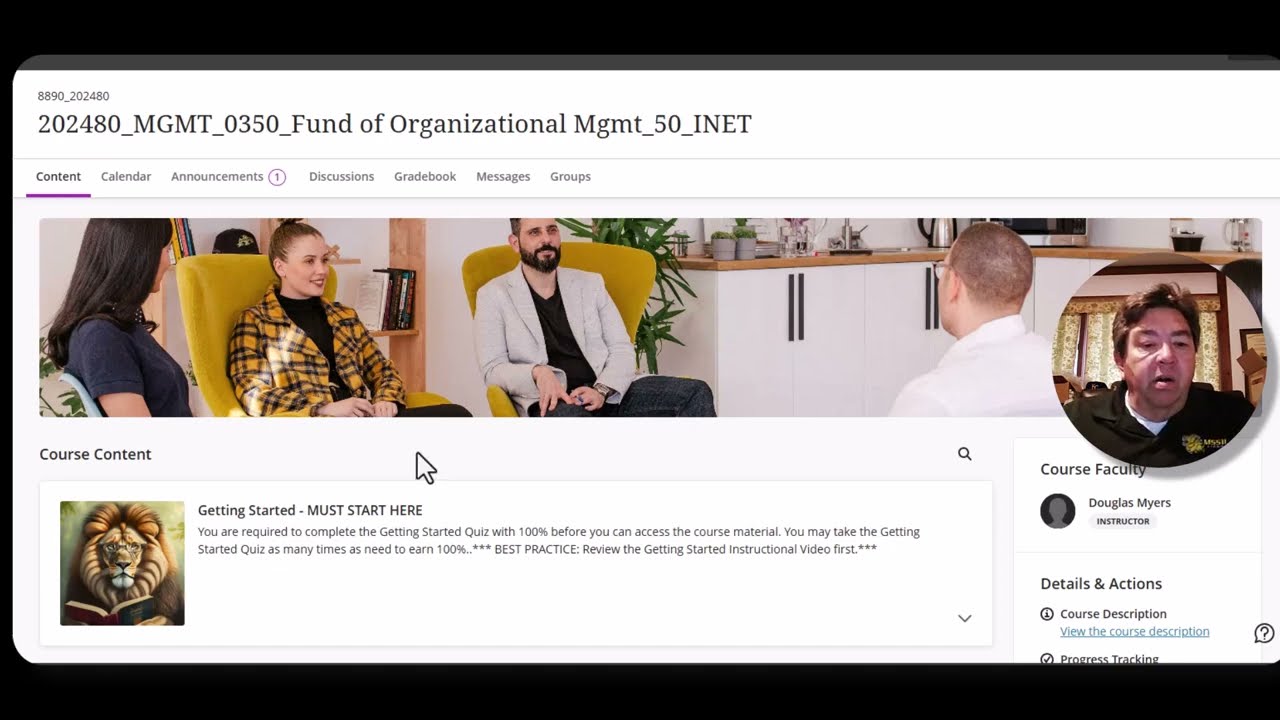Image resolution: width=1280 pixels, height=720 pixels.
Task: Open the Announcements tab
Action: click(x=217, y=176)
